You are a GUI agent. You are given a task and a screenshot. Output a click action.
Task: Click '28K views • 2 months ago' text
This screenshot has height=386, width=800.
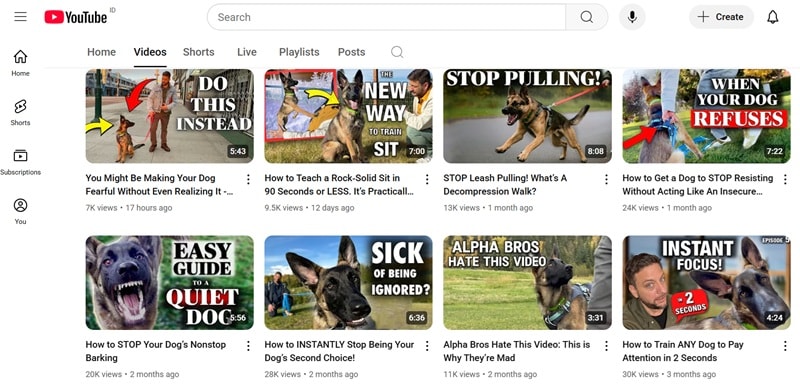(311, 374)
